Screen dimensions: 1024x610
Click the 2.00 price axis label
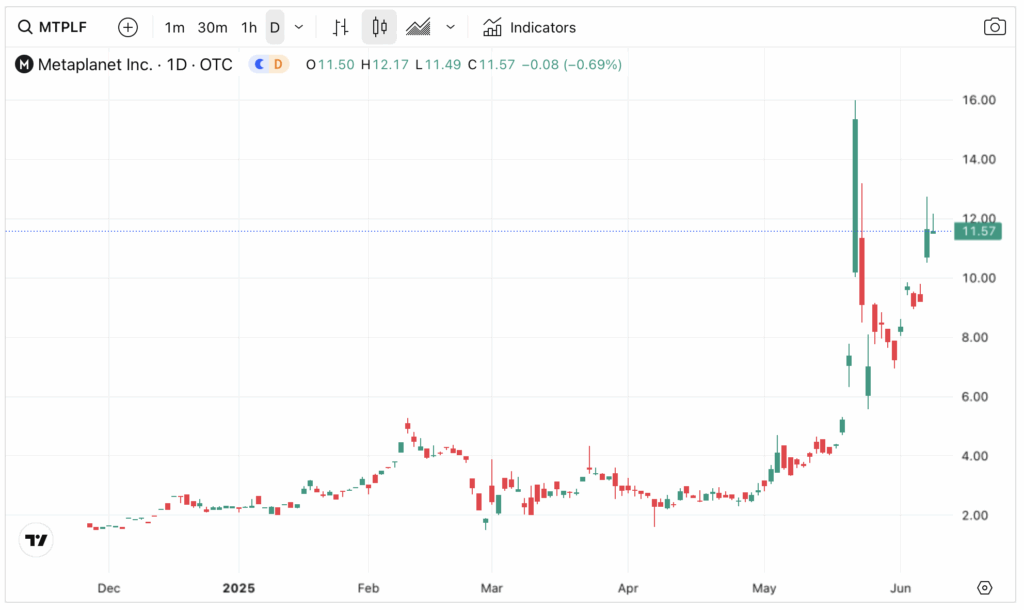tap(974, 515)
